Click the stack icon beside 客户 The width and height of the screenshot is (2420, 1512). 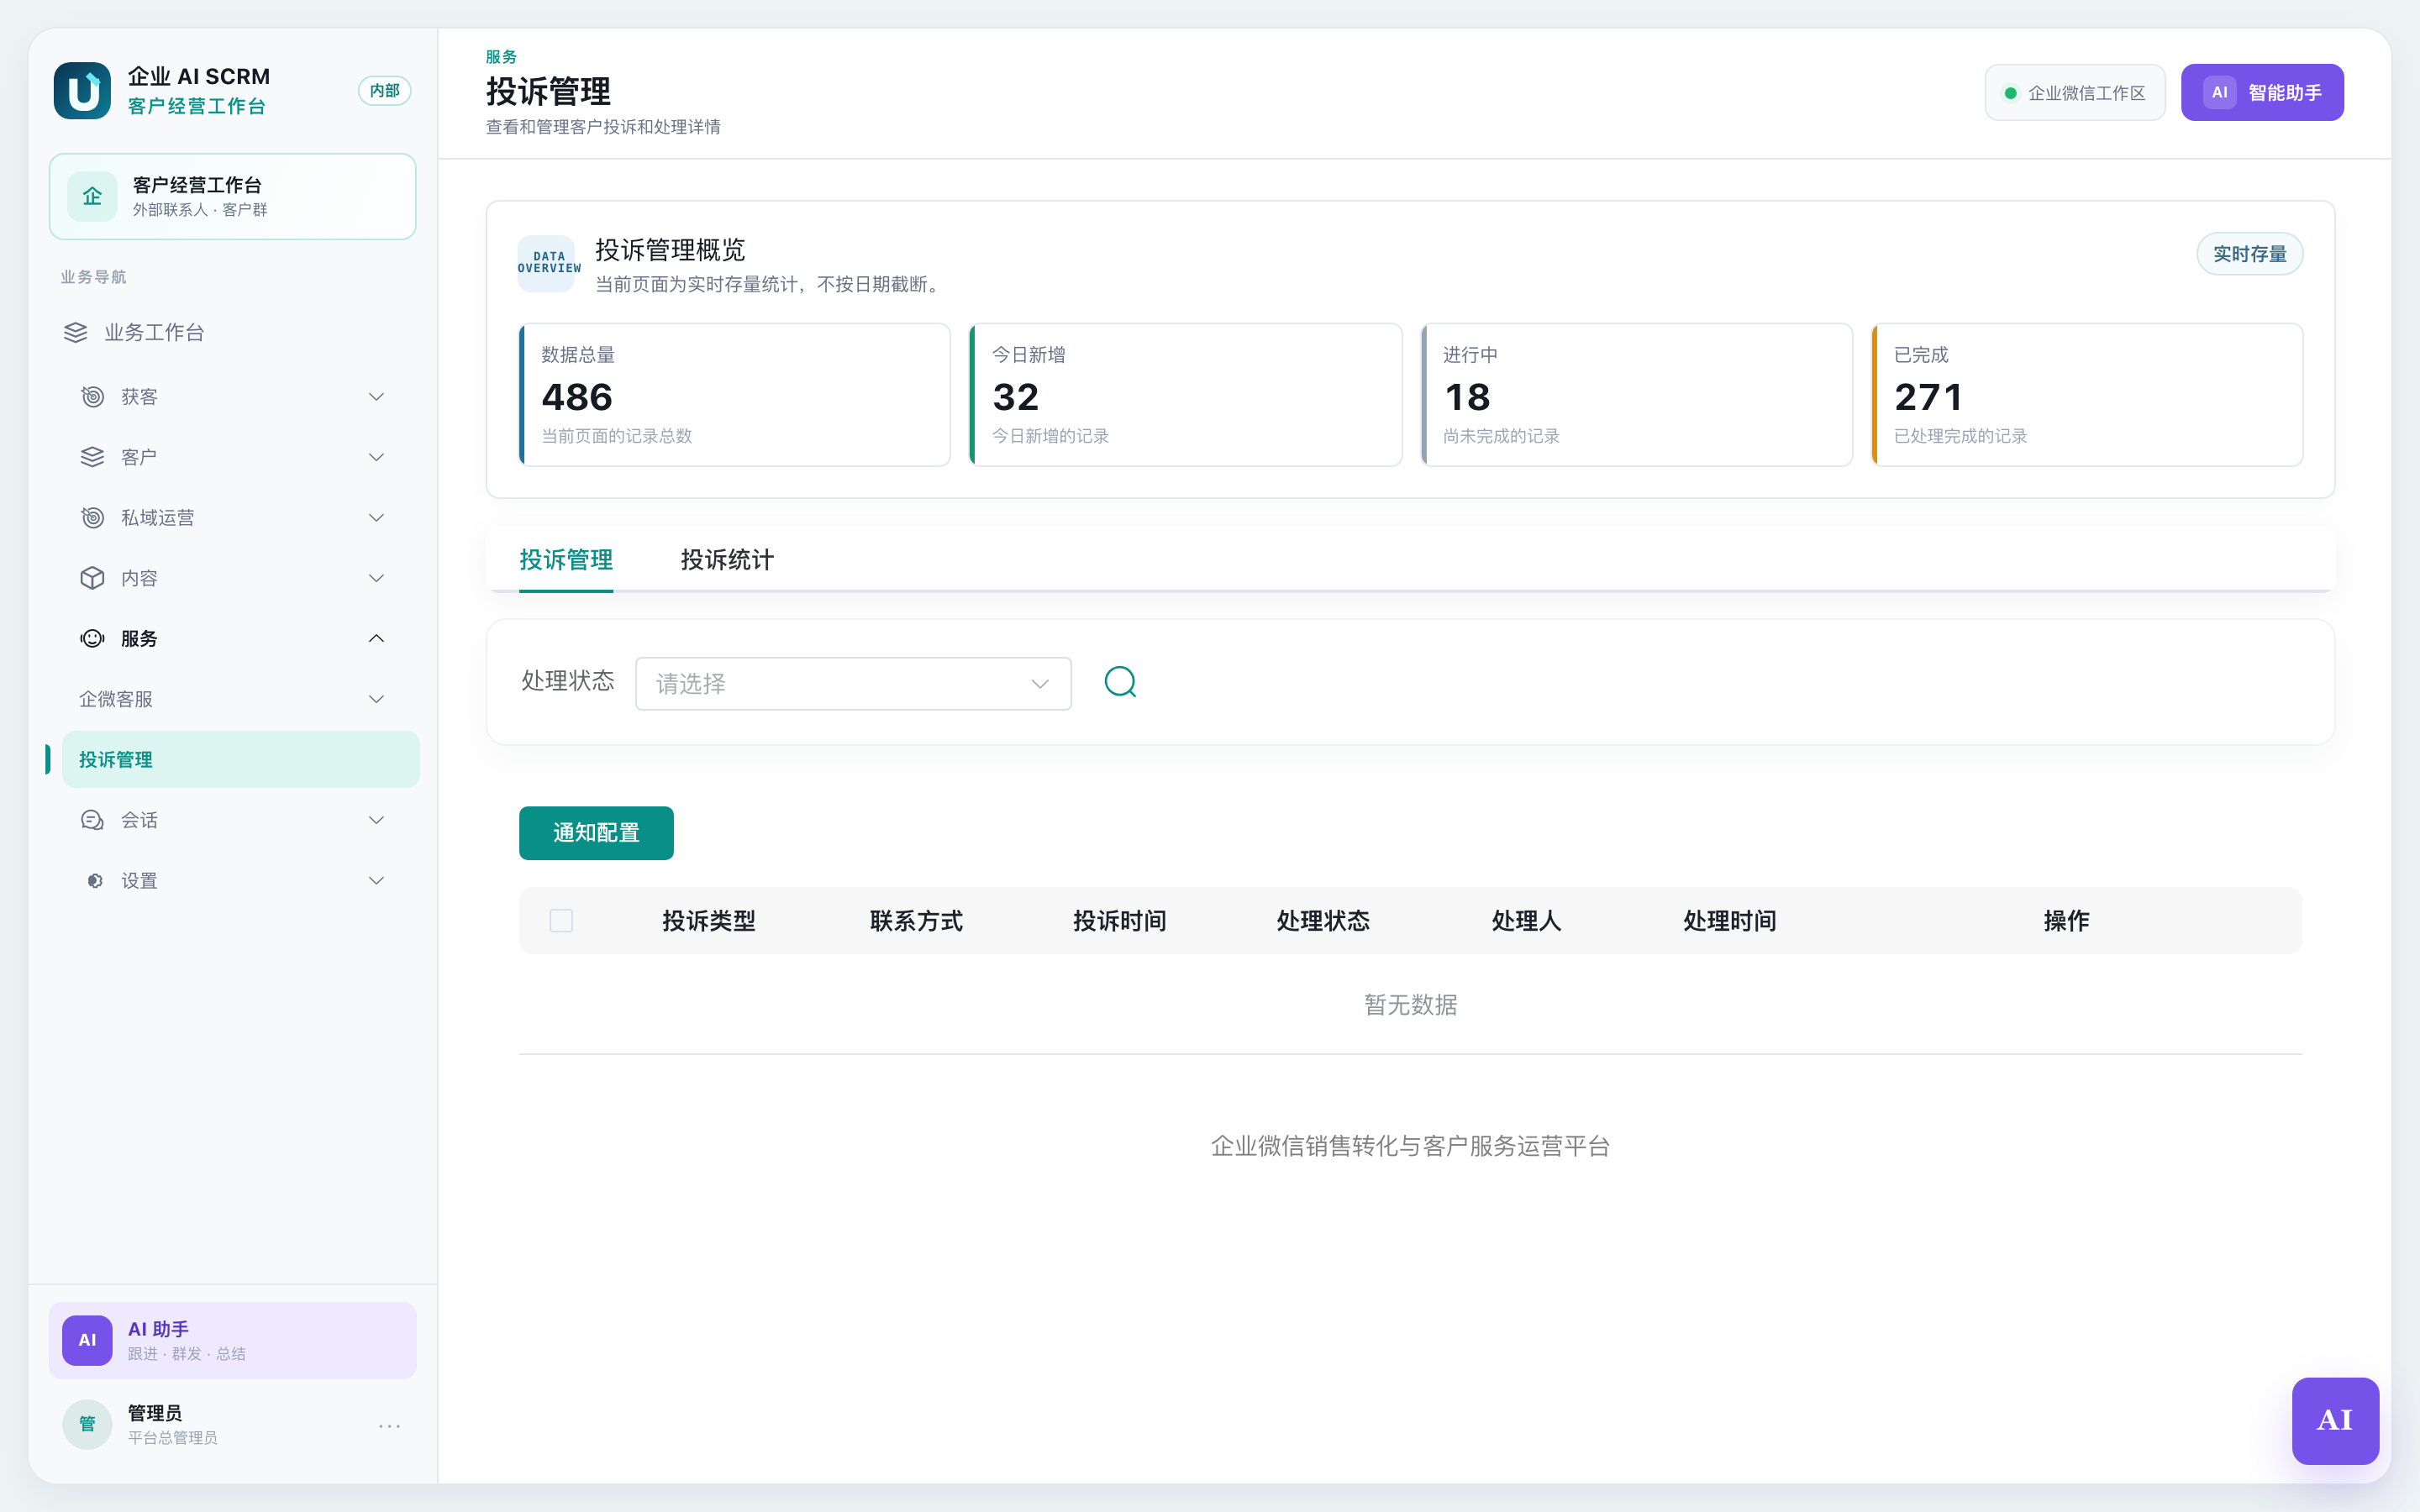[x=92, y=457]
